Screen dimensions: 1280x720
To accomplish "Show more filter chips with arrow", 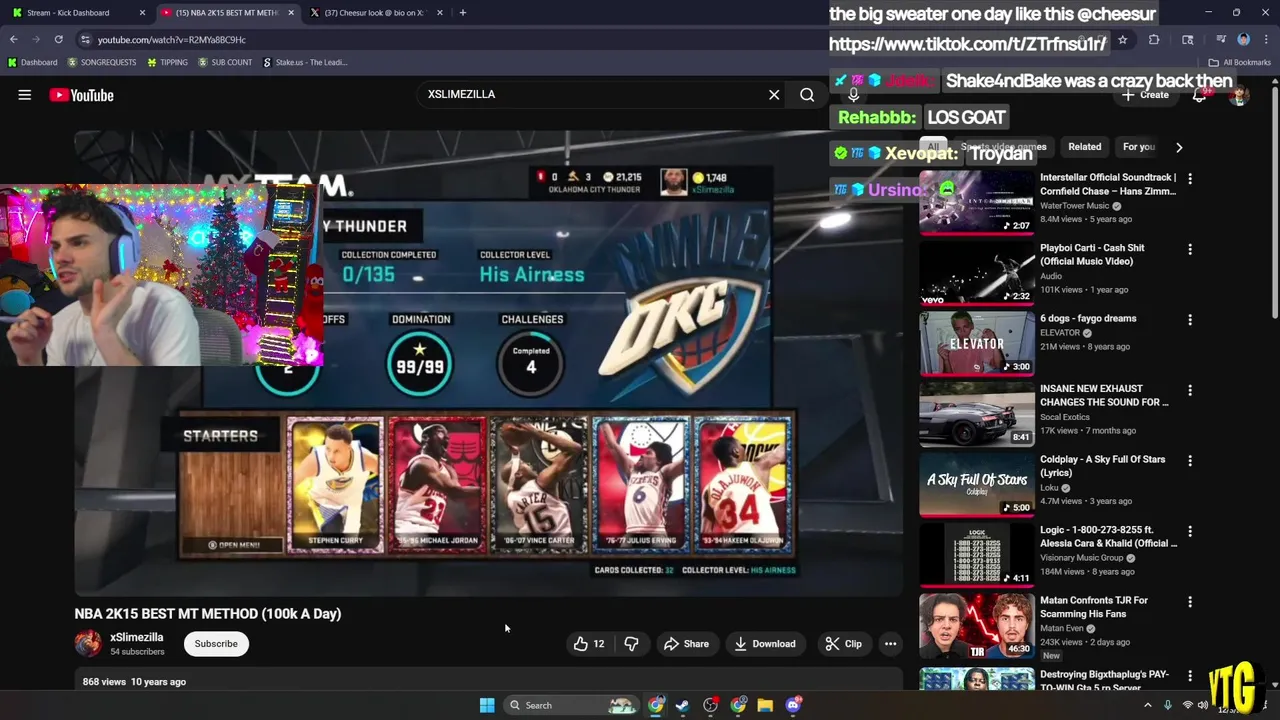I will 1179,147.
